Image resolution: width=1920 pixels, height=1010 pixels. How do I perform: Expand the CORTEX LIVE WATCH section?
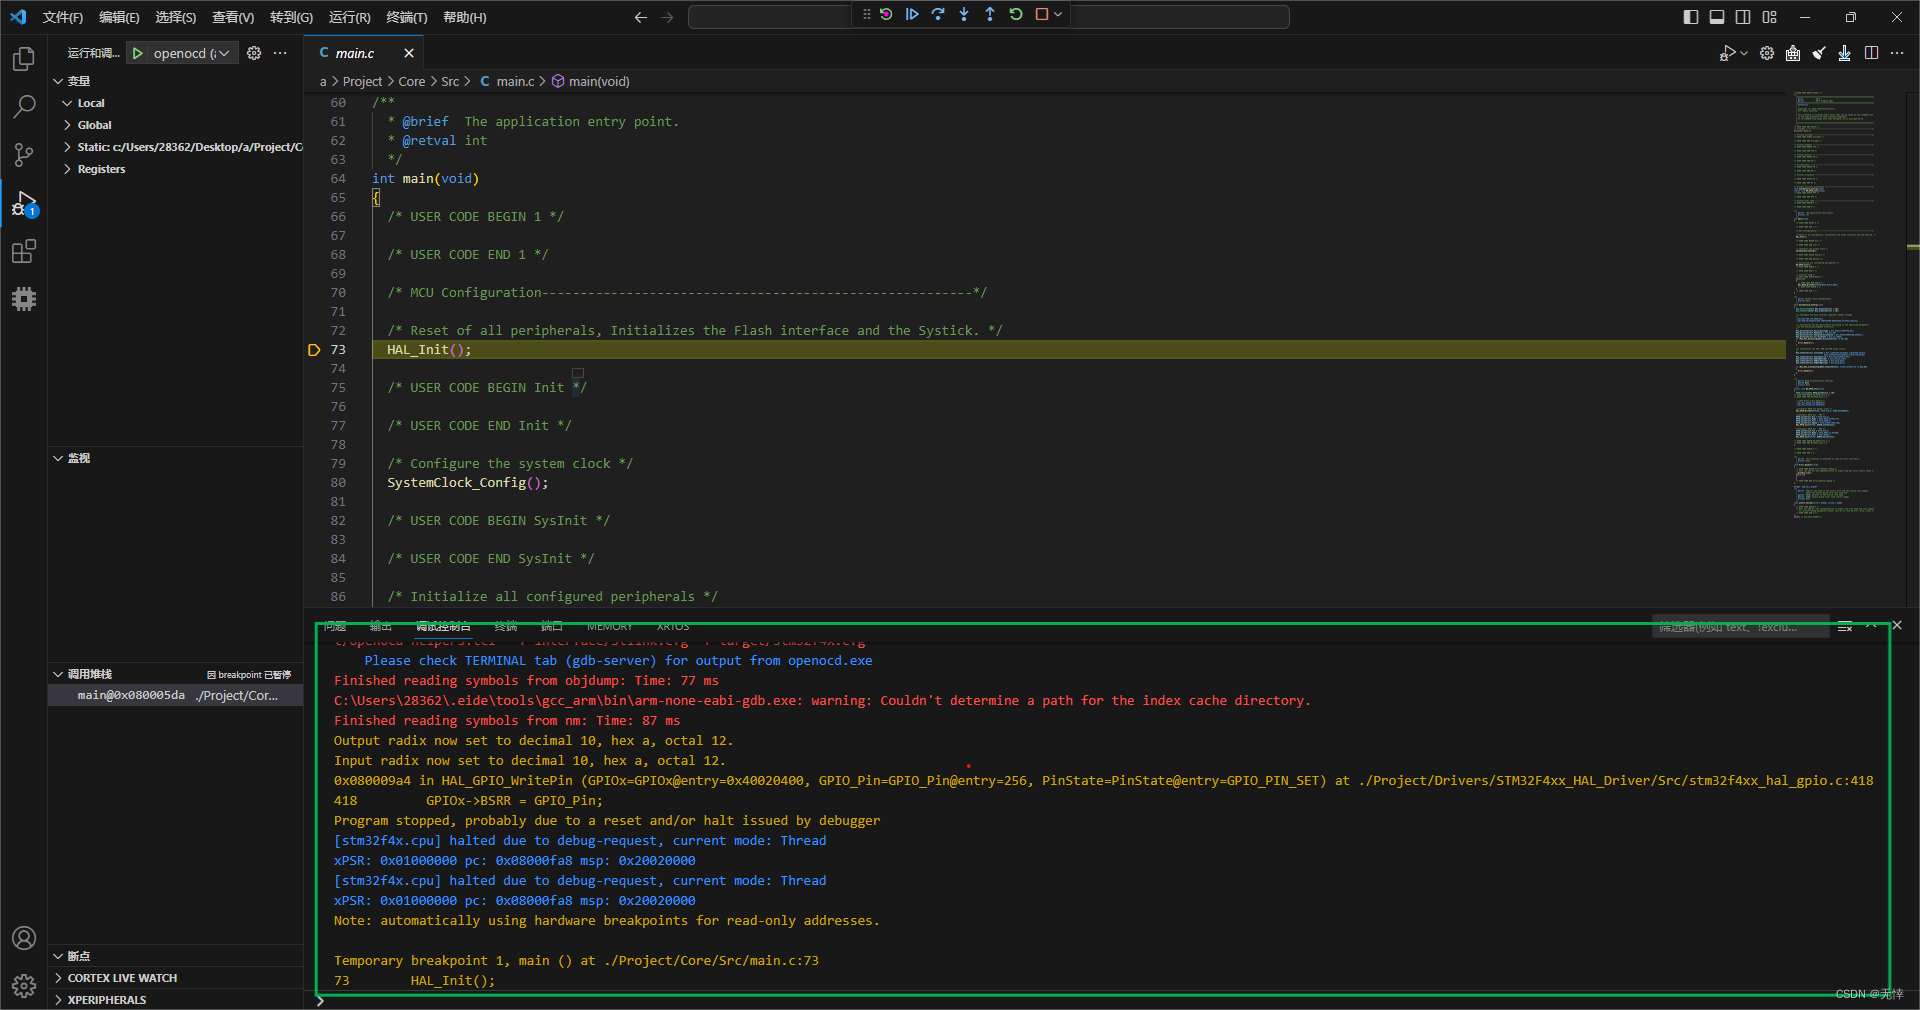click(58, 978)
